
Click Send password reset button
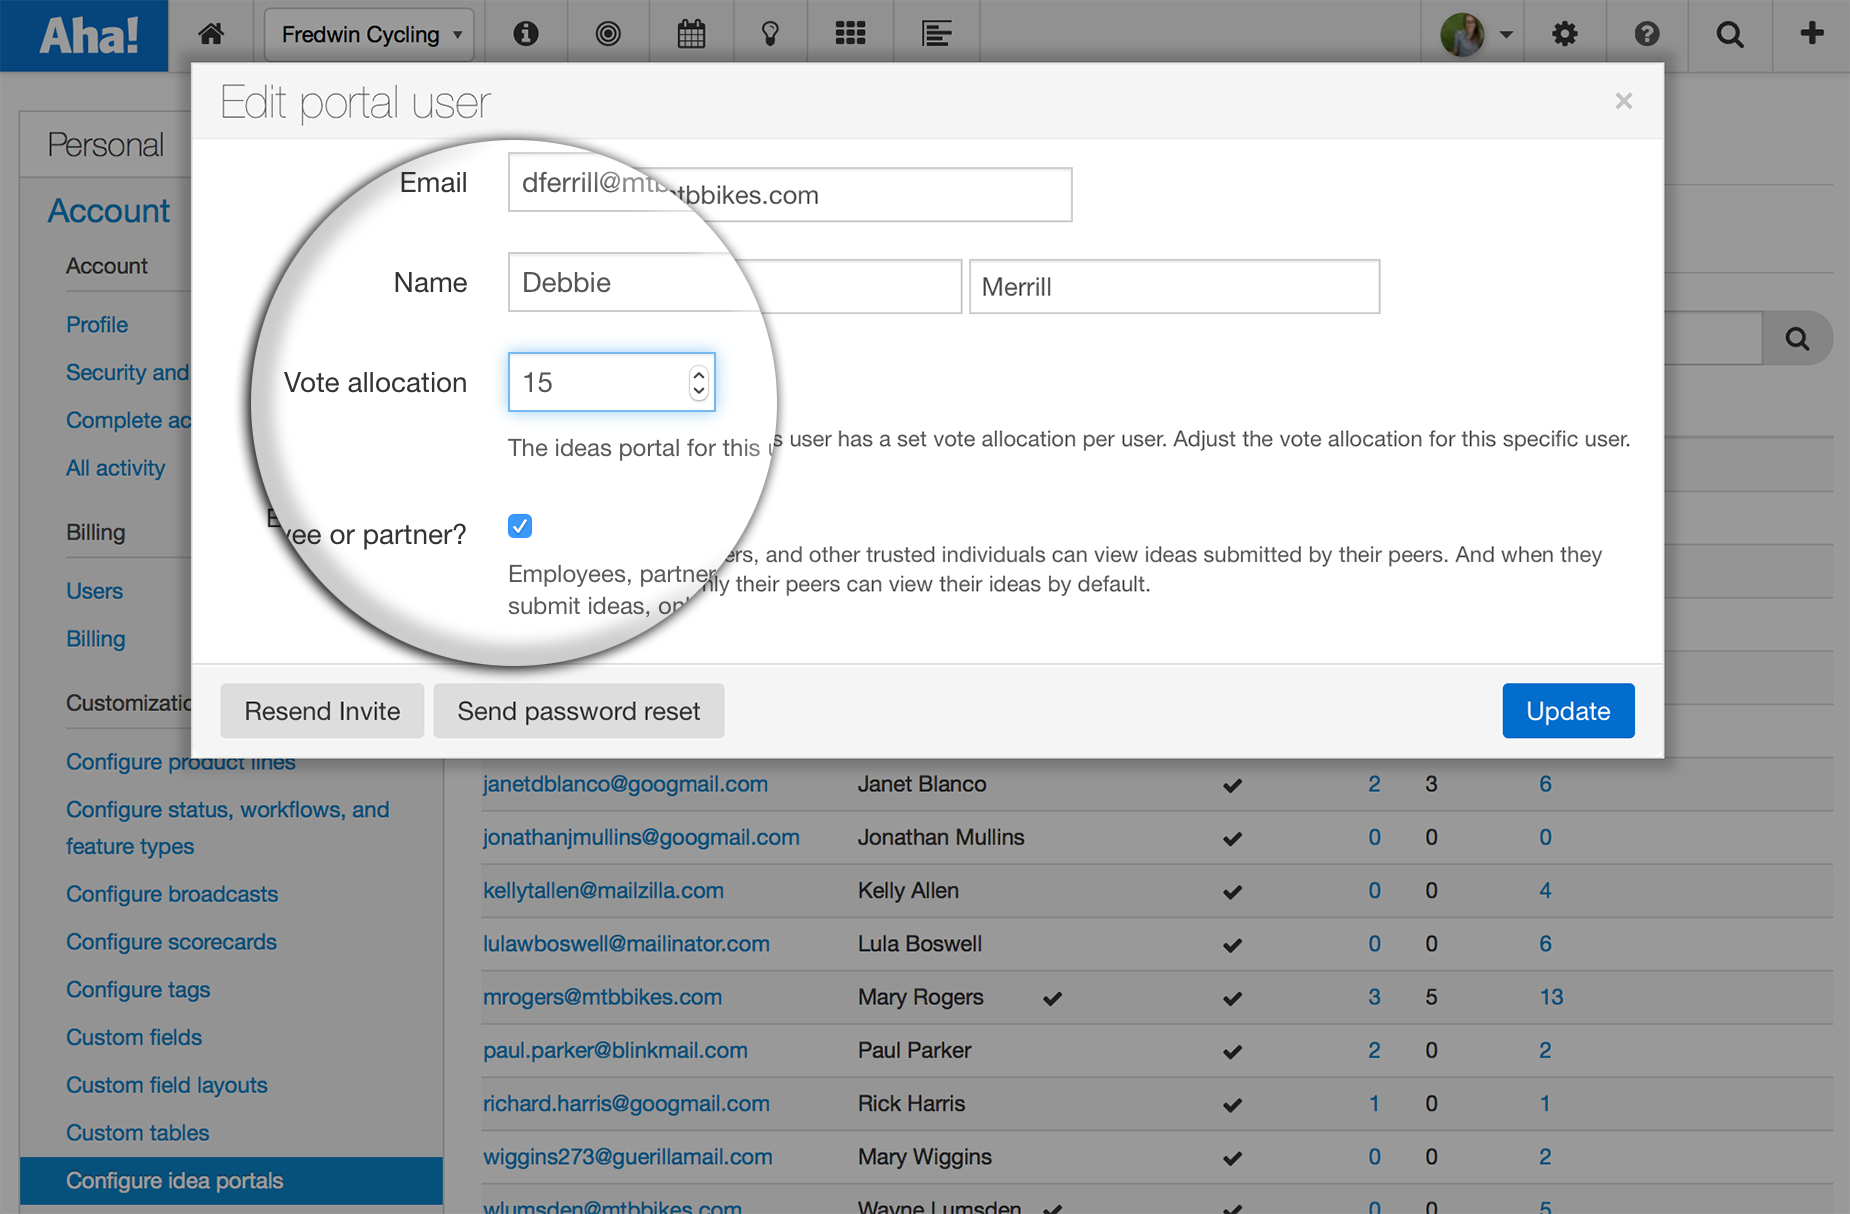[579, 711]
